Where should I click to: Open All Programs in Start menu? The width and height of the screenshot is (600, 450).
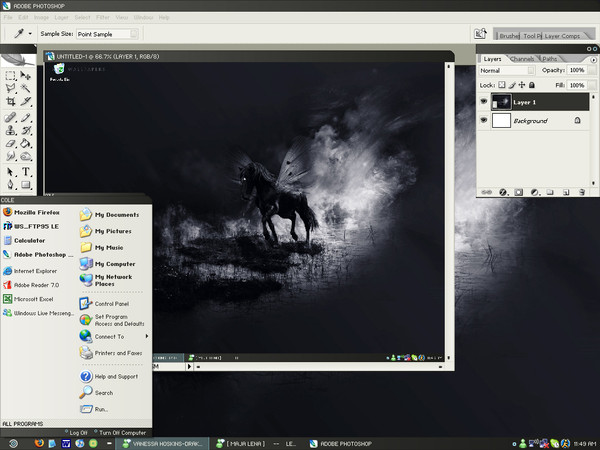pyautogui.click(x=23, y=424)
